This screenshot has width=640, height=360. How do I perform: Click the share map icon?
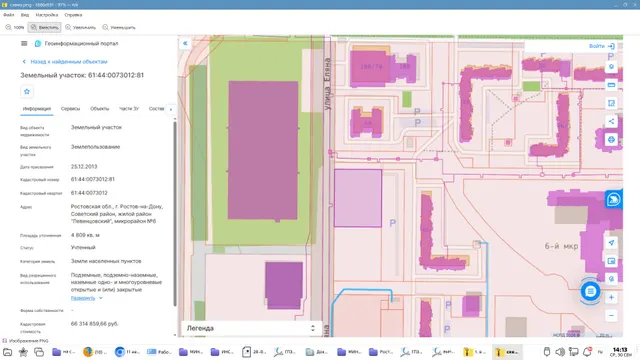click(611, 121)
